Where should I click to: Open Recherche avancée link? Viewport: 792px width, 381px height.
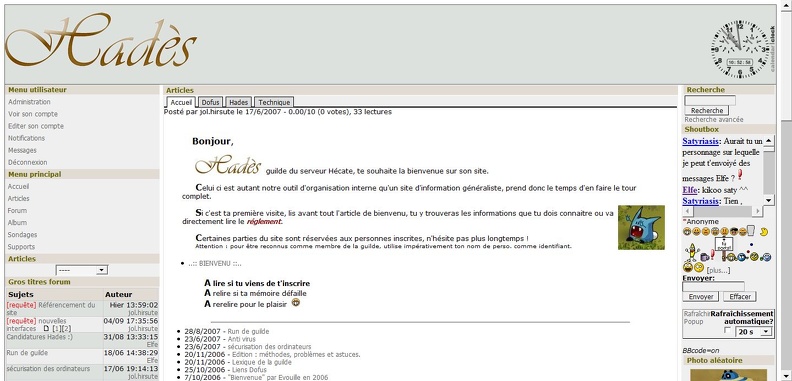[x=714, y=120]
